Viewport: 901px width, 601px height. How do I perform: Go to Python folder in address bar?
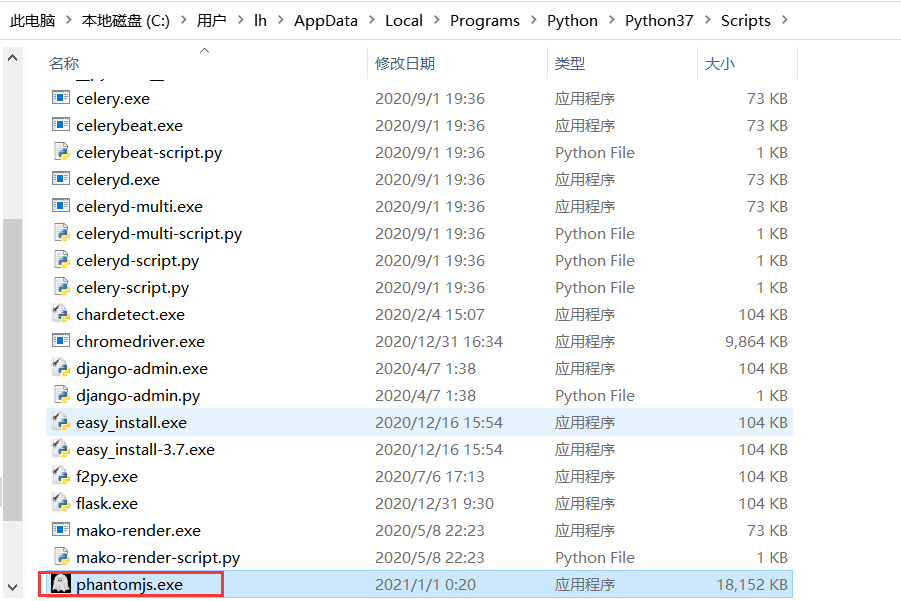(572, 21)
